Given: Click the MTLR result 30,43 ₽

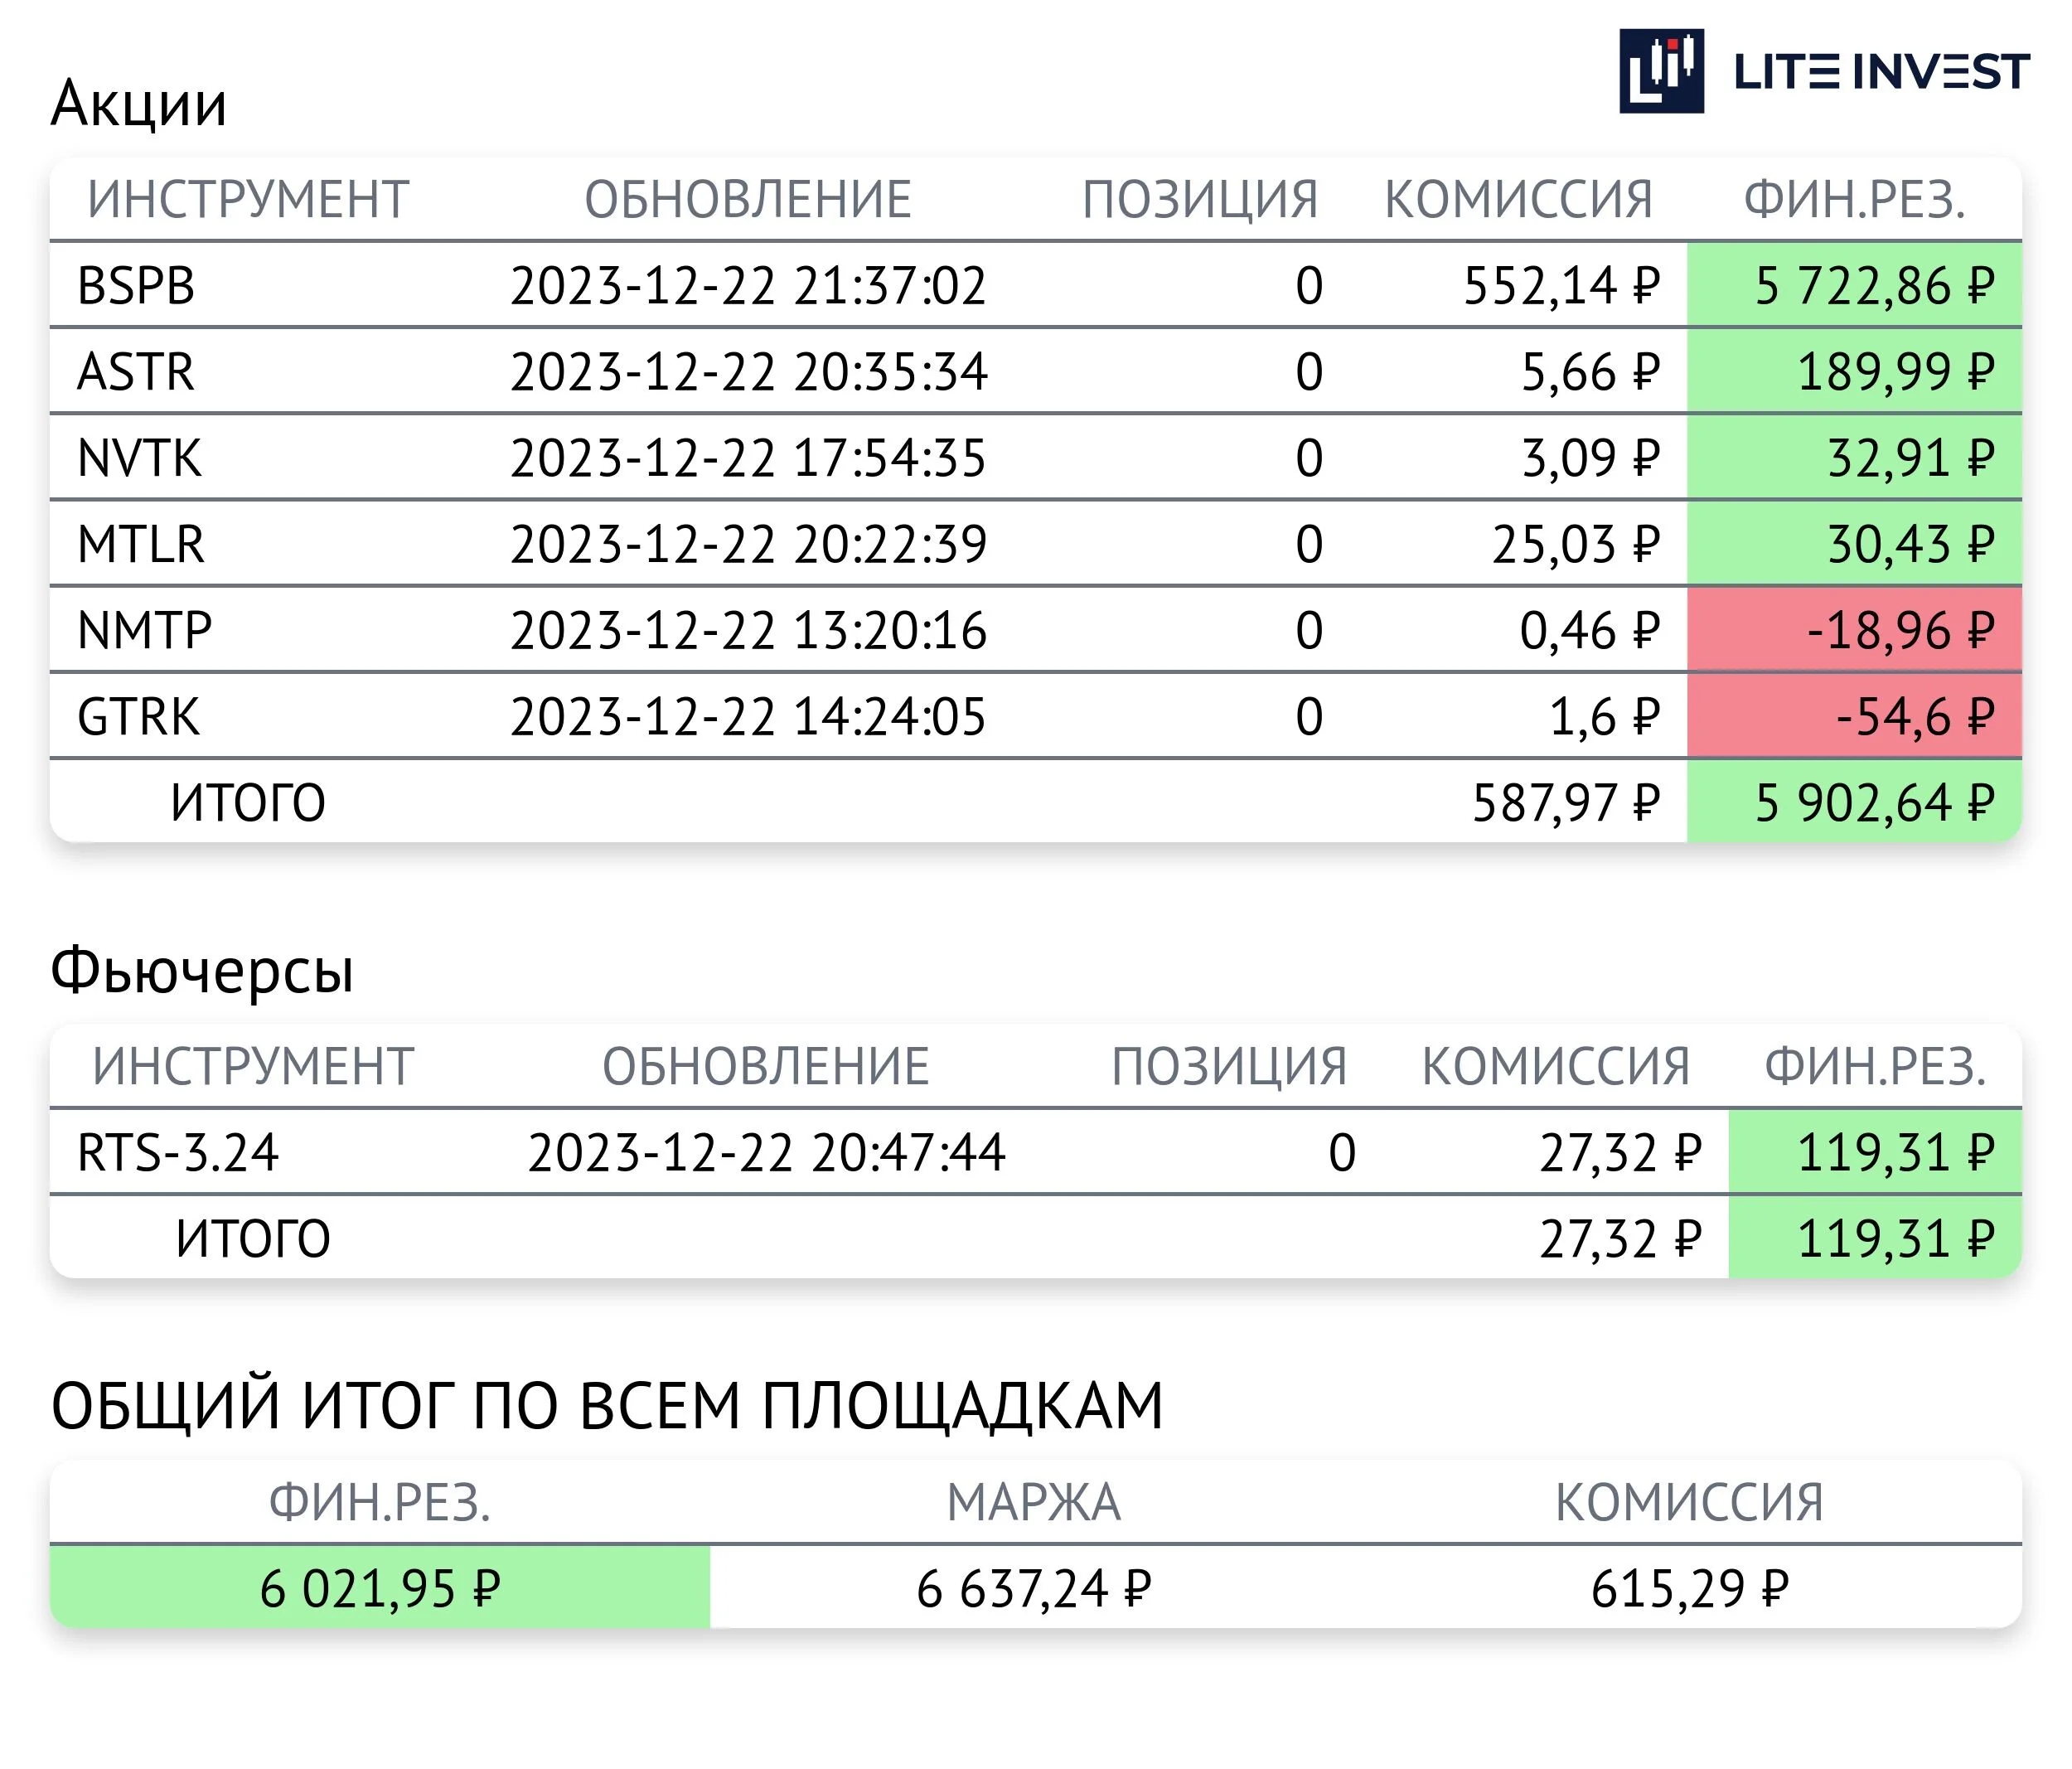Looking at the screenshot, I should (x=1911, y=544).
